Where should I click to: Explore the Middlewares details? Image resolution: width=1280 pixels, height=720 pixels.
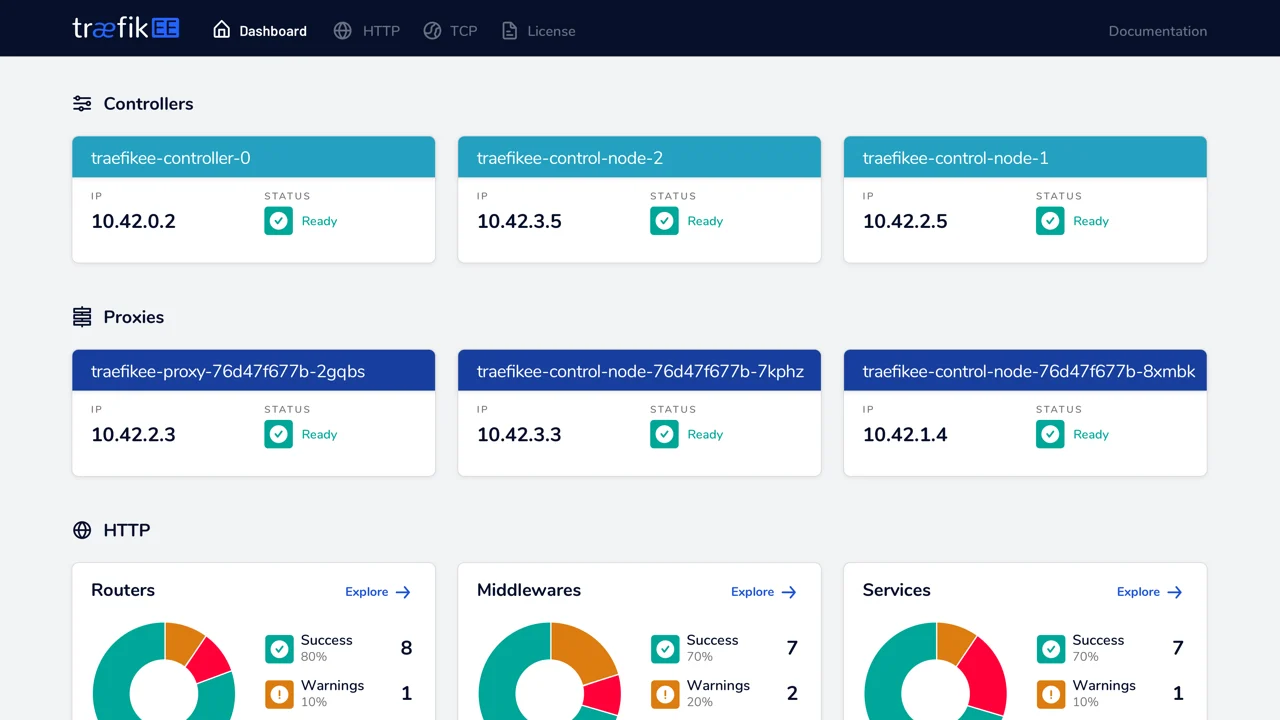tap(764, 592)
